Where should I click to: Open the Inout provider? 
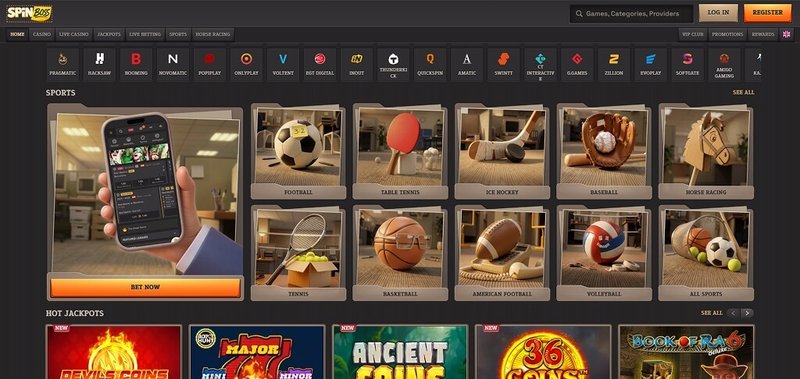pyautogui.click(x=357, y=64)
